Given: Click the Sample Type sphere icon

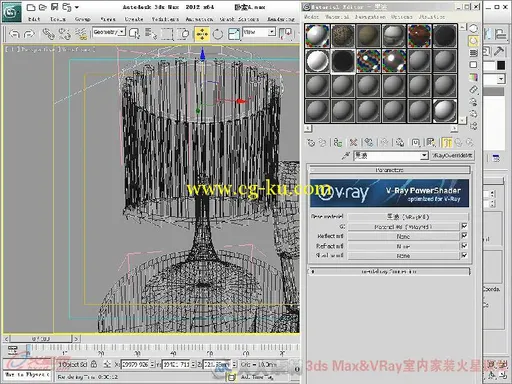Looking at the screenshot, I should pos(473,29).
